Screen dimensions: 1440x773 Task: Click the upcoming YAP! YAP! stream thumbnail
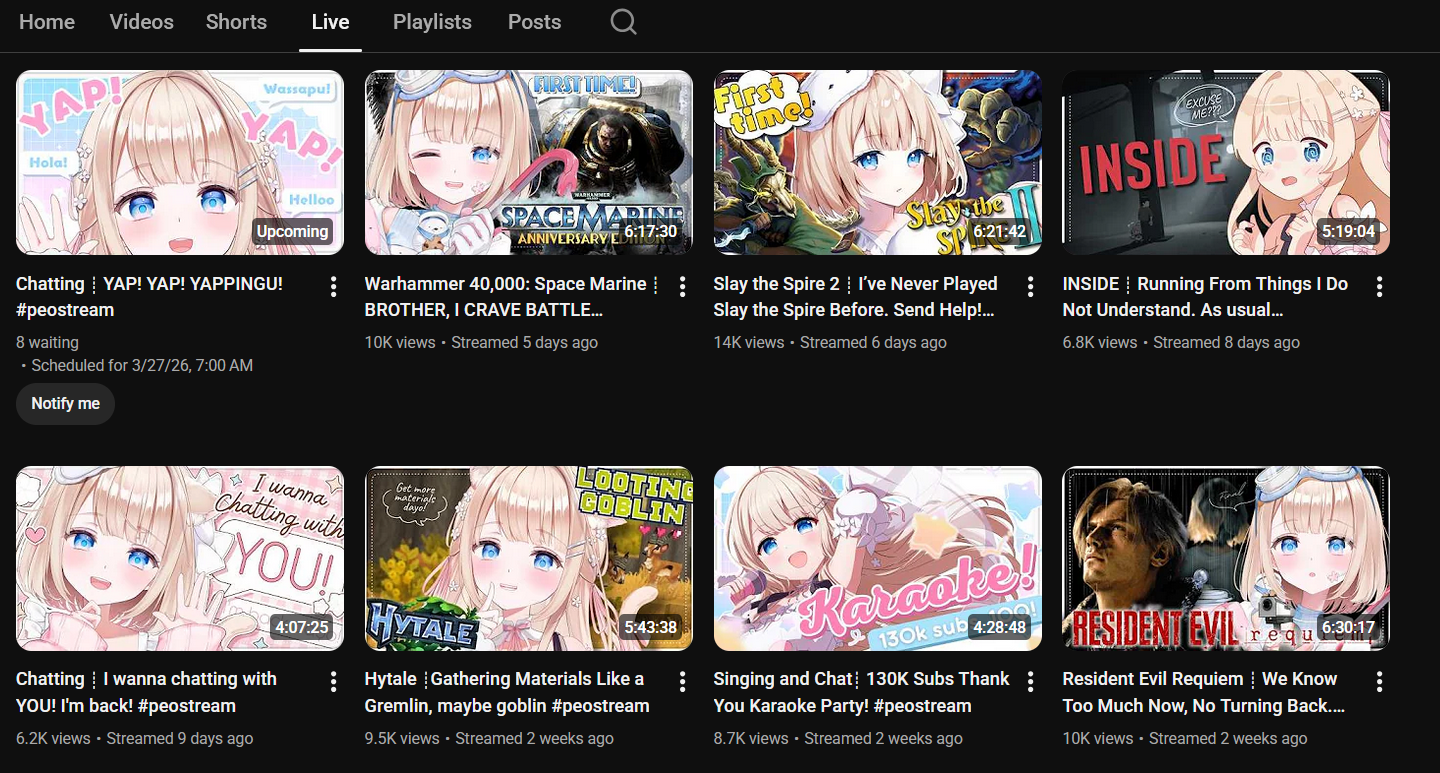click(180, 162)
